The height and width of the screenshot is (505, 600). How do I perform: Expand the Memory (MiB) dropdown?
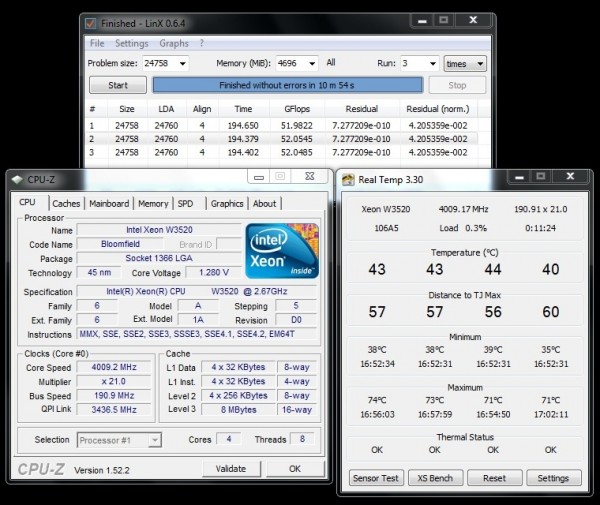(312, 64)
